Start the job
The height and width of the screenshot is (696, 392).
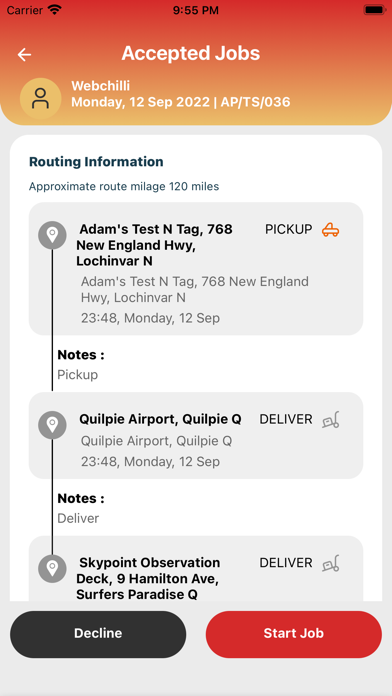[x=293, y=634]
